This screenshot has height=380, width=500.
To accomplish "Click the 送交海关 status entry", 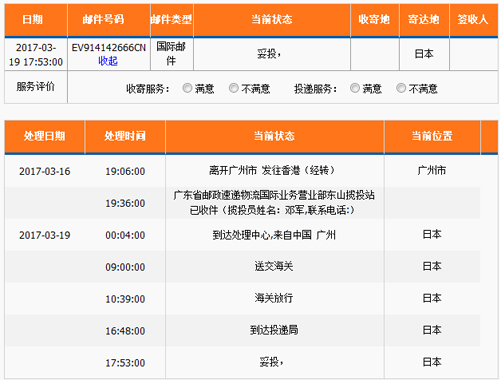I will [274, 266].
